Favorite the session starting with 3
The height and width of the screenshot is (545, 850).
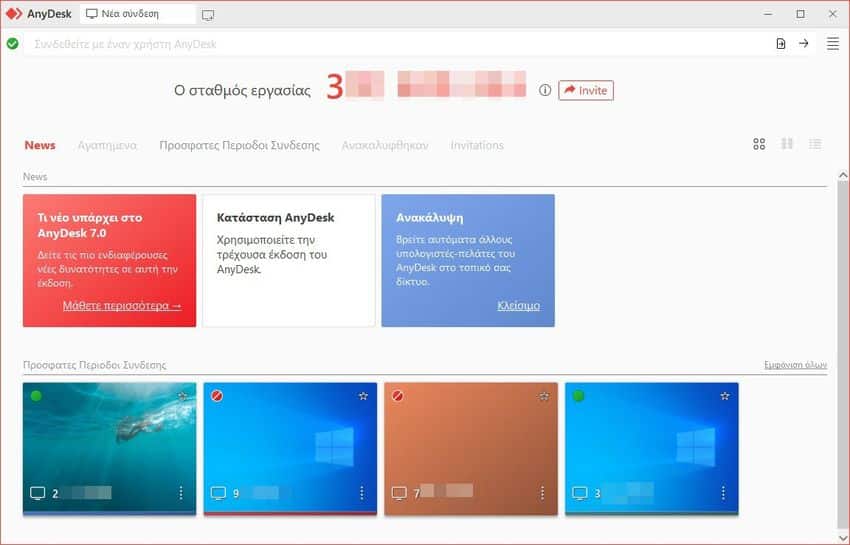click(x=725, y=396)
